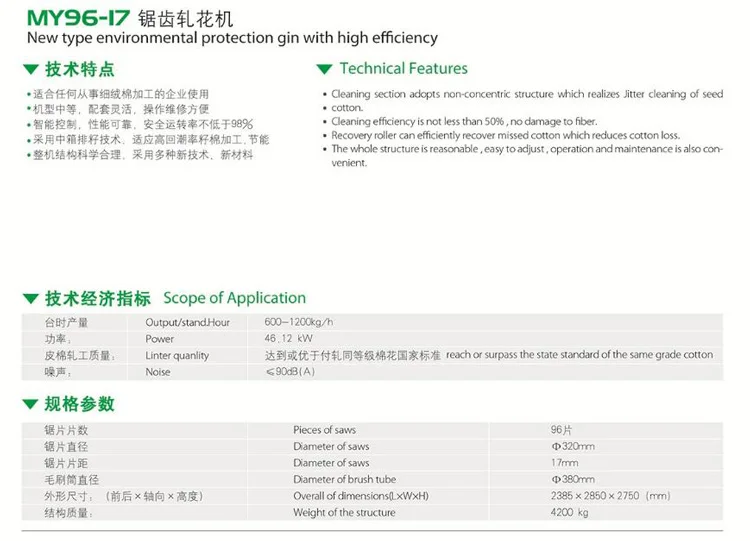Select the Power row label
The height and width of the screenshot is (541, 750).
click(160, 339)
